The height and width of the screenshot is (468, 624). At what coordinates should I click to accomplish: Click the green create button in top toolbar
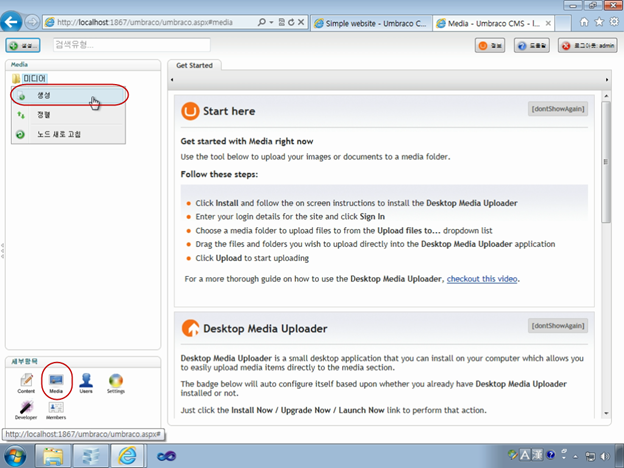tap(23, 45)
